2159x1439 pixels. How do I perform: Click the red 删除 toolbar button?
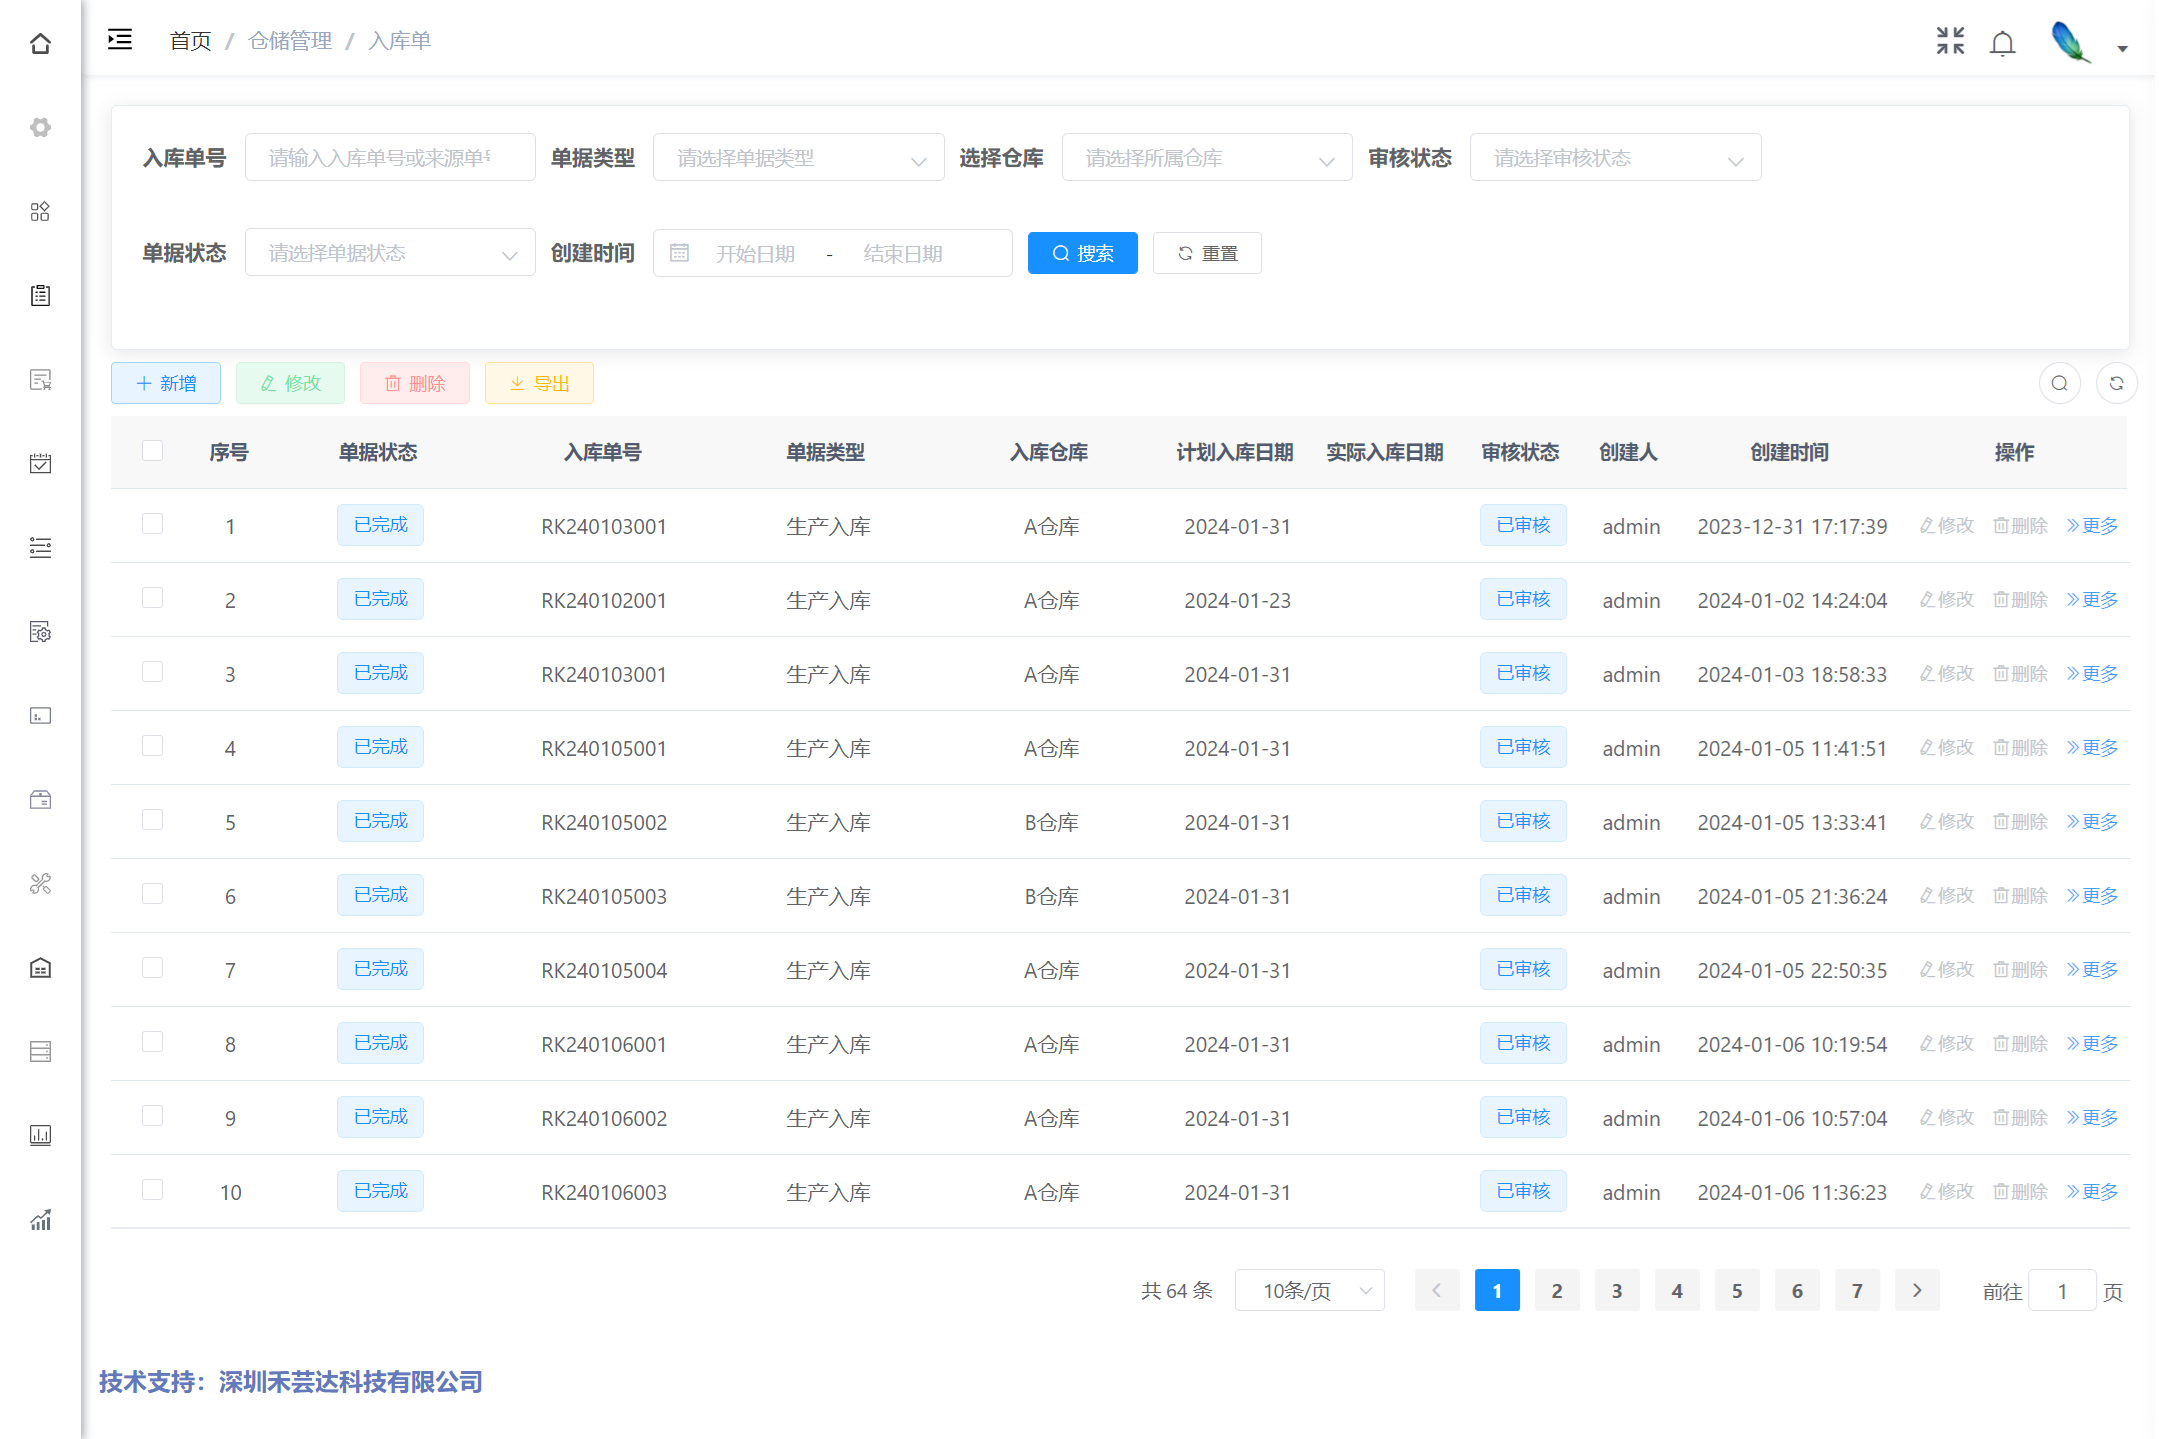415,383
